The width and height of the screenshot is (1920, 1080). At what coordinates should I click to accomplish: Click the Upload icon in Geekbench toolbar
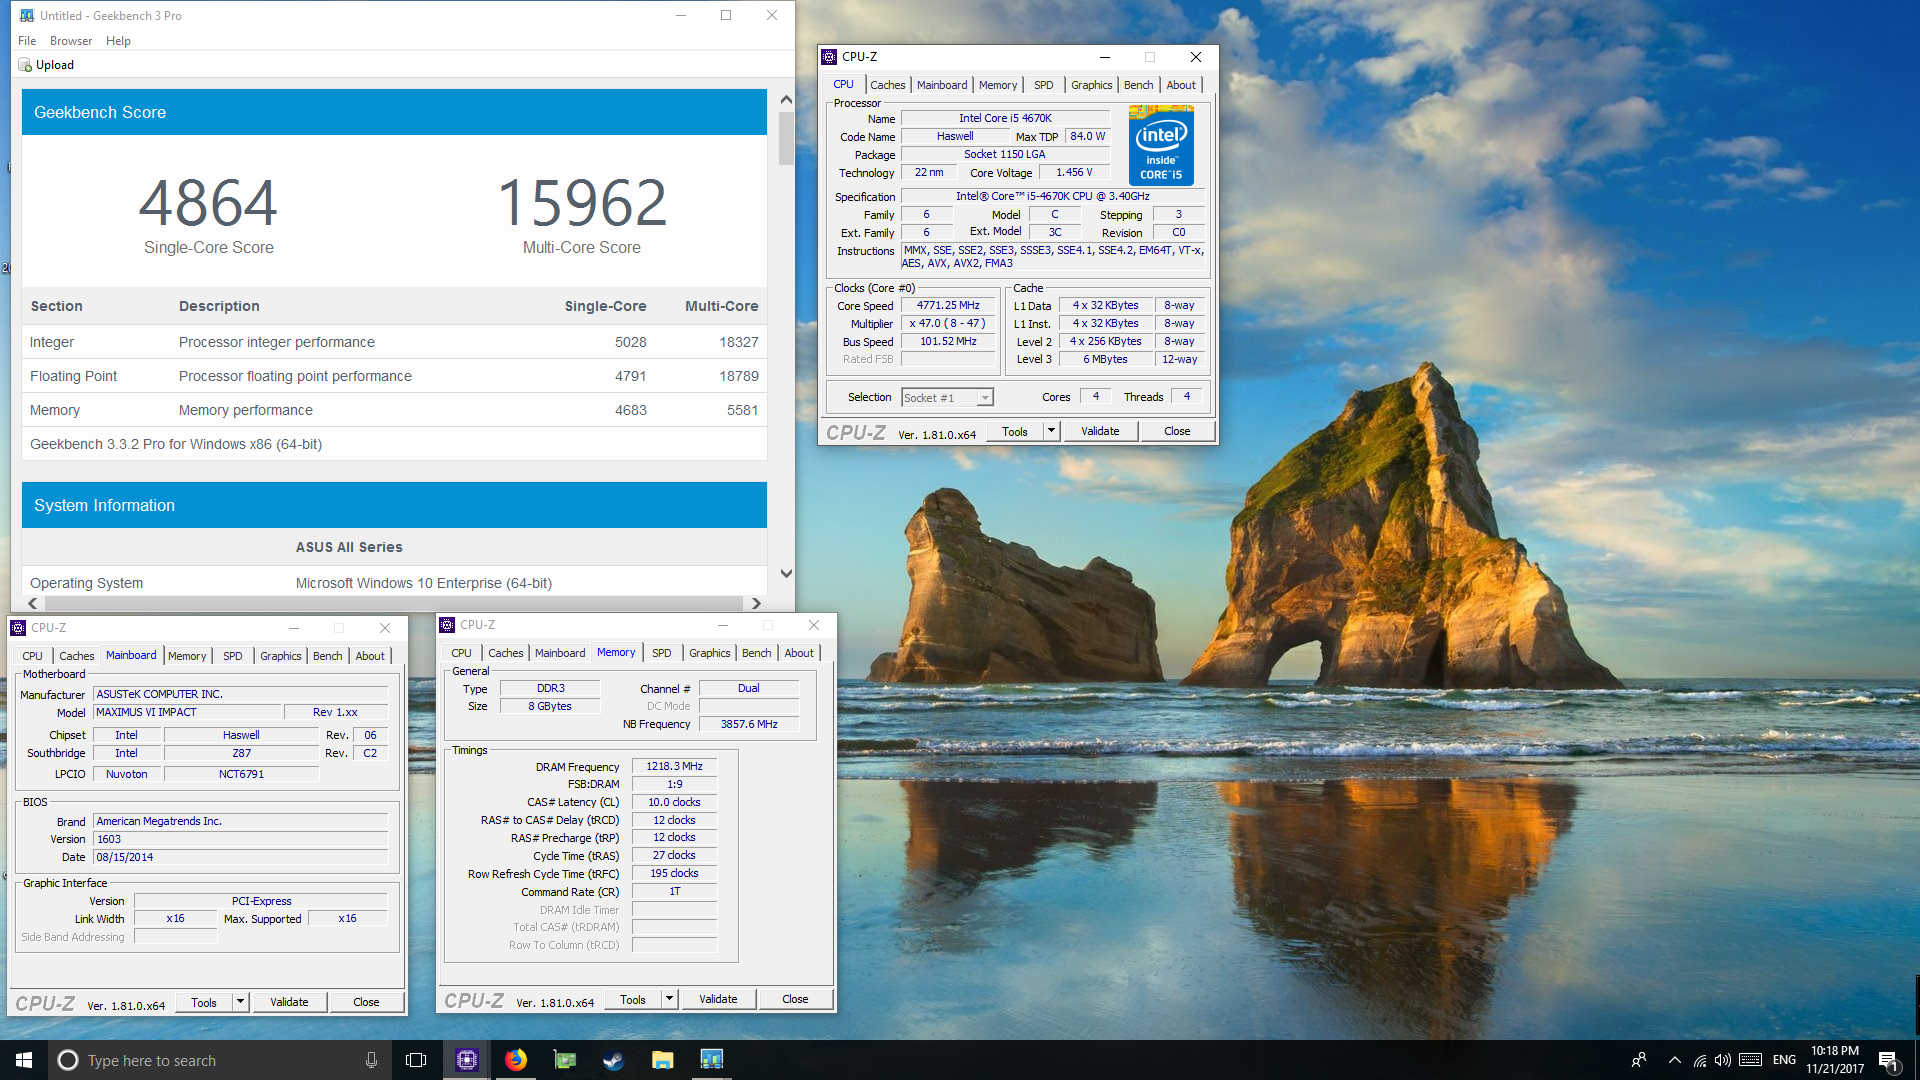pyautogui.click(x=25, y=65)
